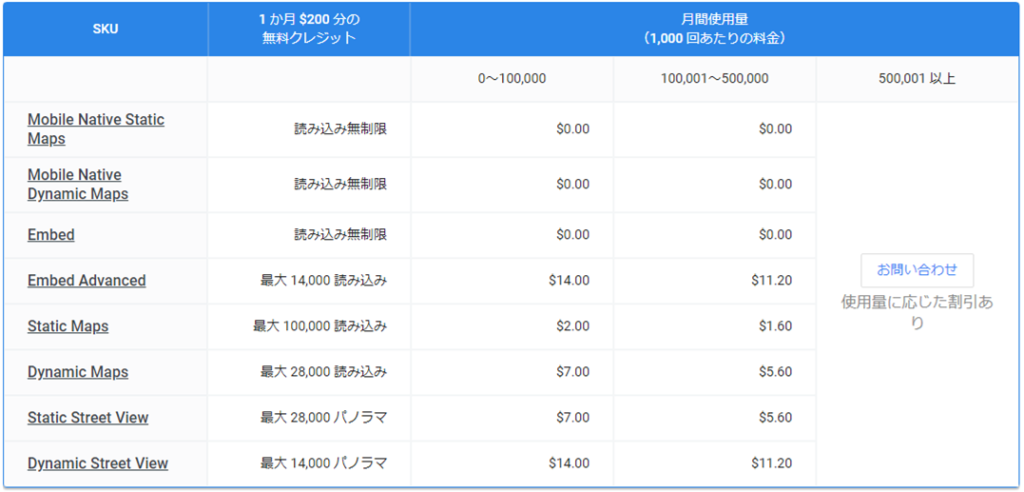Open the Dynamic Maps link
This screenshot has height=492, width=1024.
click(x=78, y=372)
